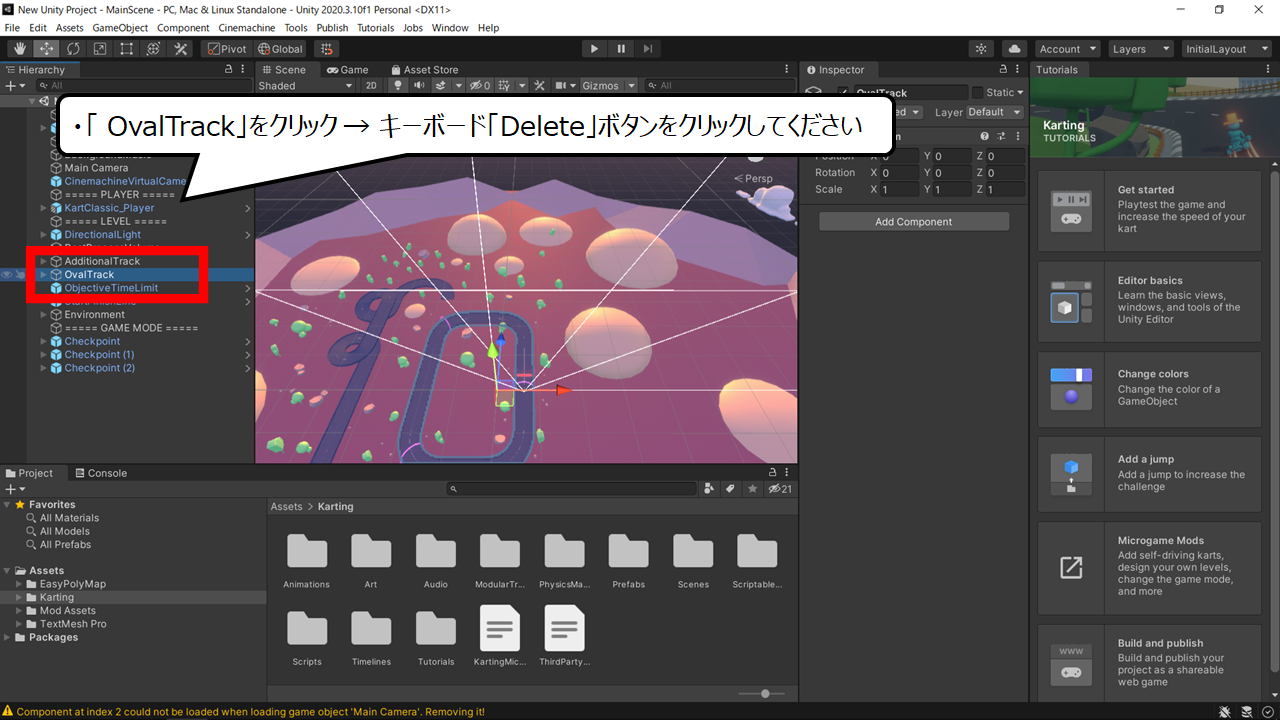1280x720 pixels.
Task: Toggle scene audio speaker icon
Action: click(418, 86)
